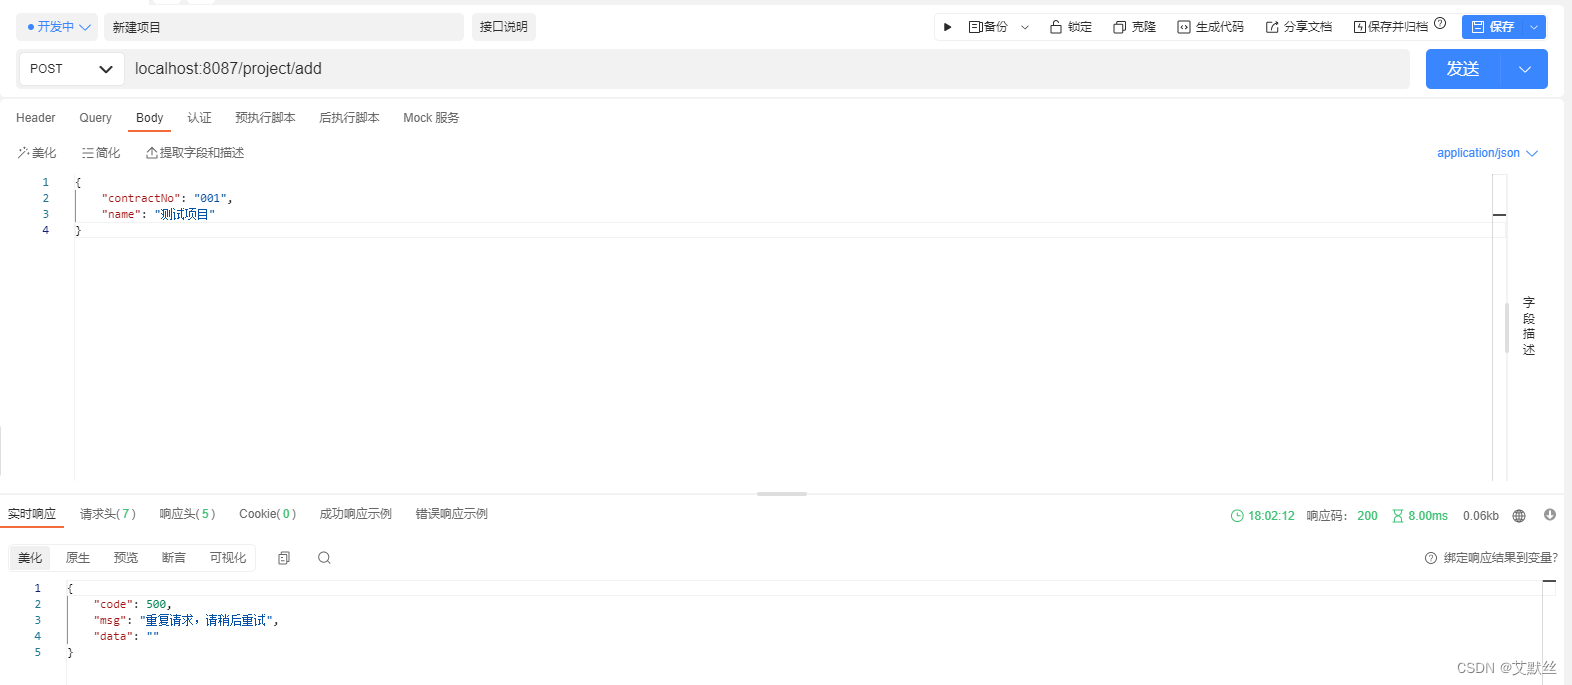The height and width of the screenshot is (685, 1572).
Task: Select 原生 raw response view
Action: (x=78, y=558)
